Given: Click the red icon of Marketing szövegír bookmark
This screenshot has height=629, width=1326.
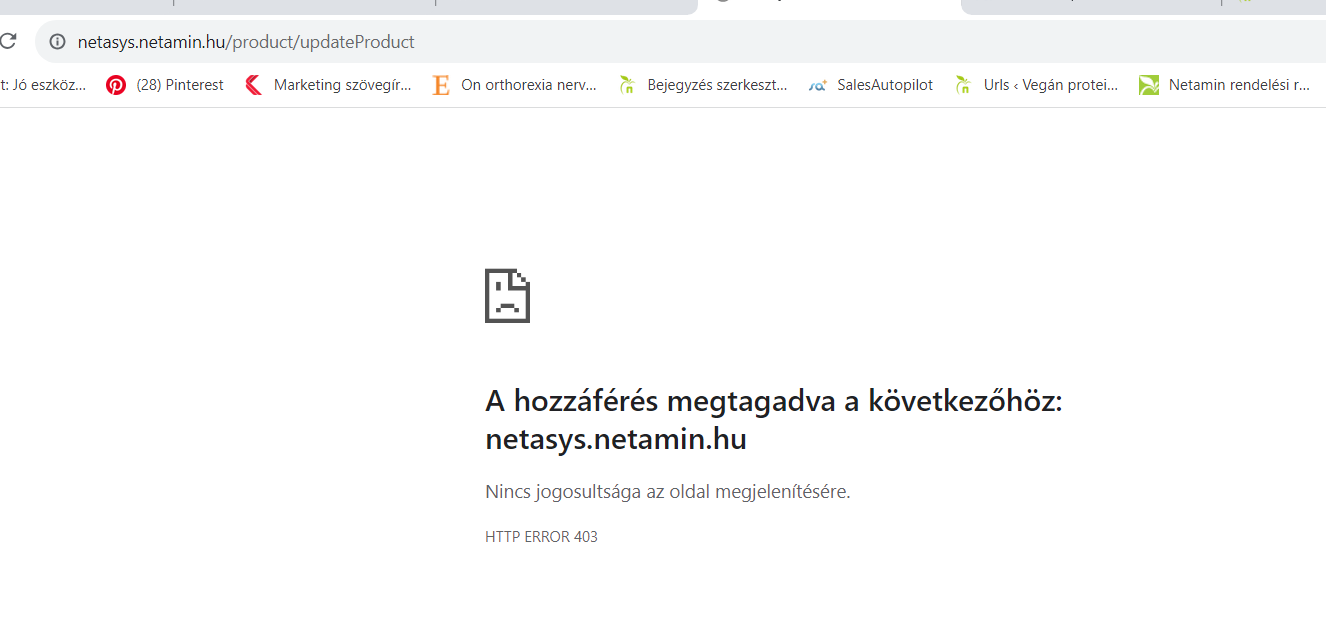Looking at the screenshot, I should coord(254,85).
